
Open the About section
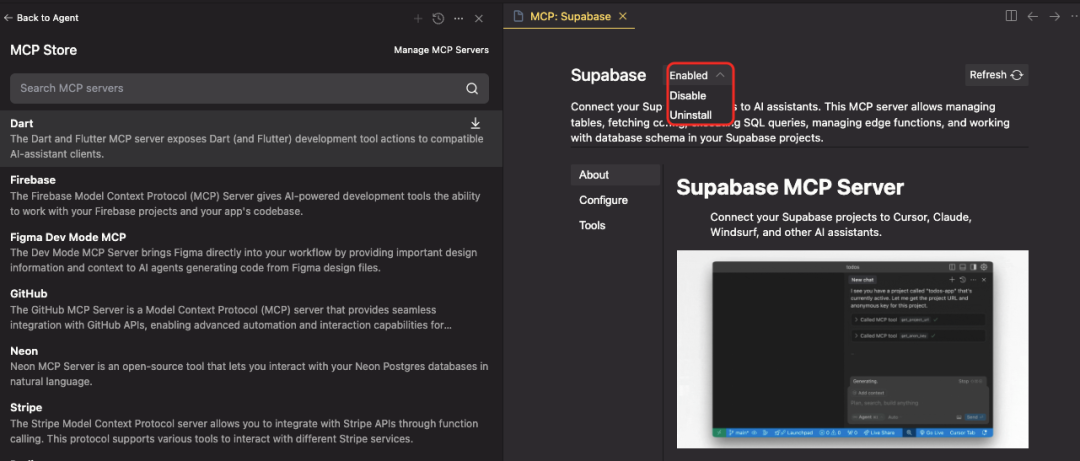615,175
